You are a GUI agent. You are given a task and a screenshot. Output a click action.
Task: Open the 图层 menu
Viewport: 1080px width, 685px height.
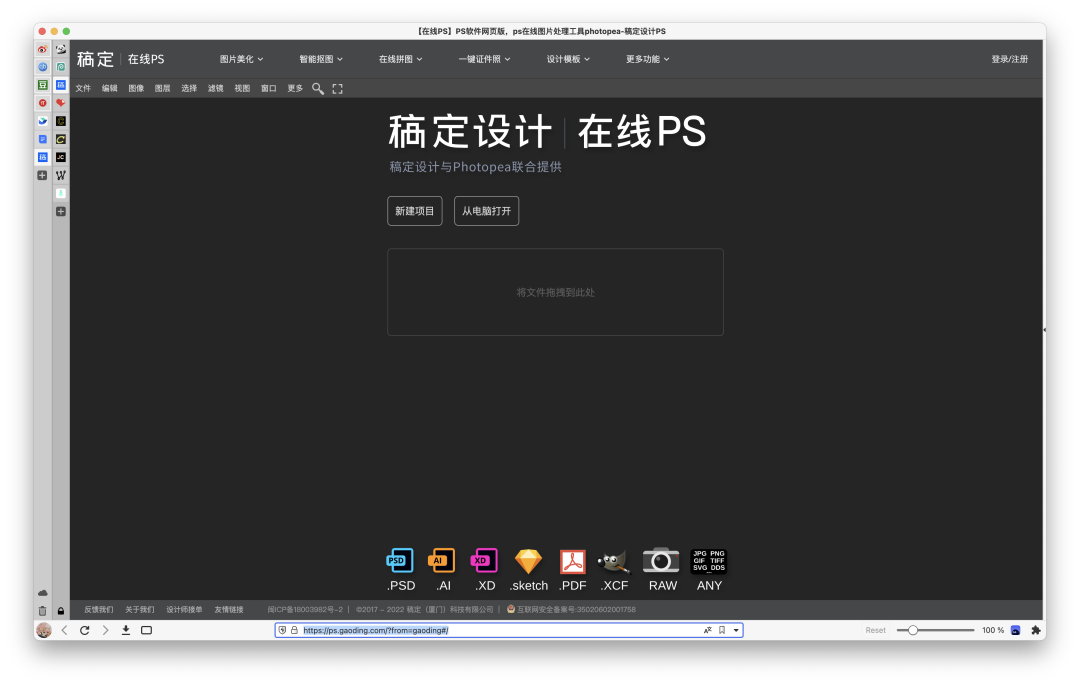163,88
